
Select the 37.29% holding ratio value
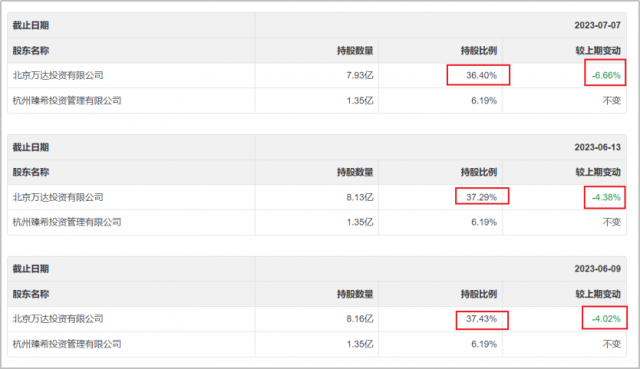pos(482,197)
